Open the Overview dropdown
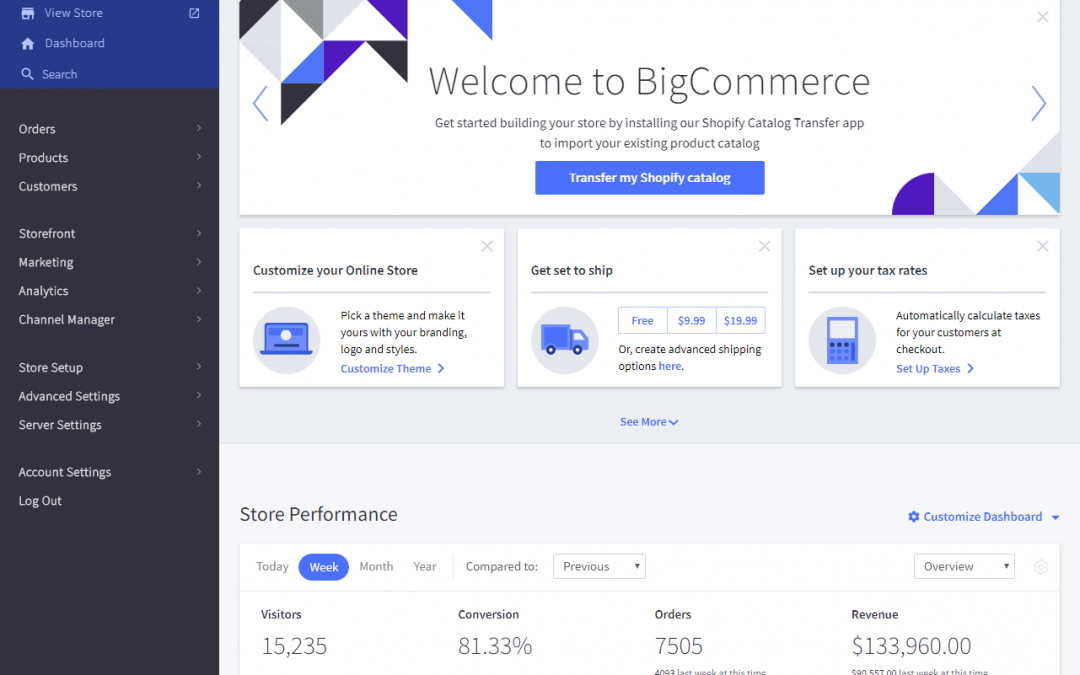Screen dimensions: 1080x675 (x=964, y=566)
